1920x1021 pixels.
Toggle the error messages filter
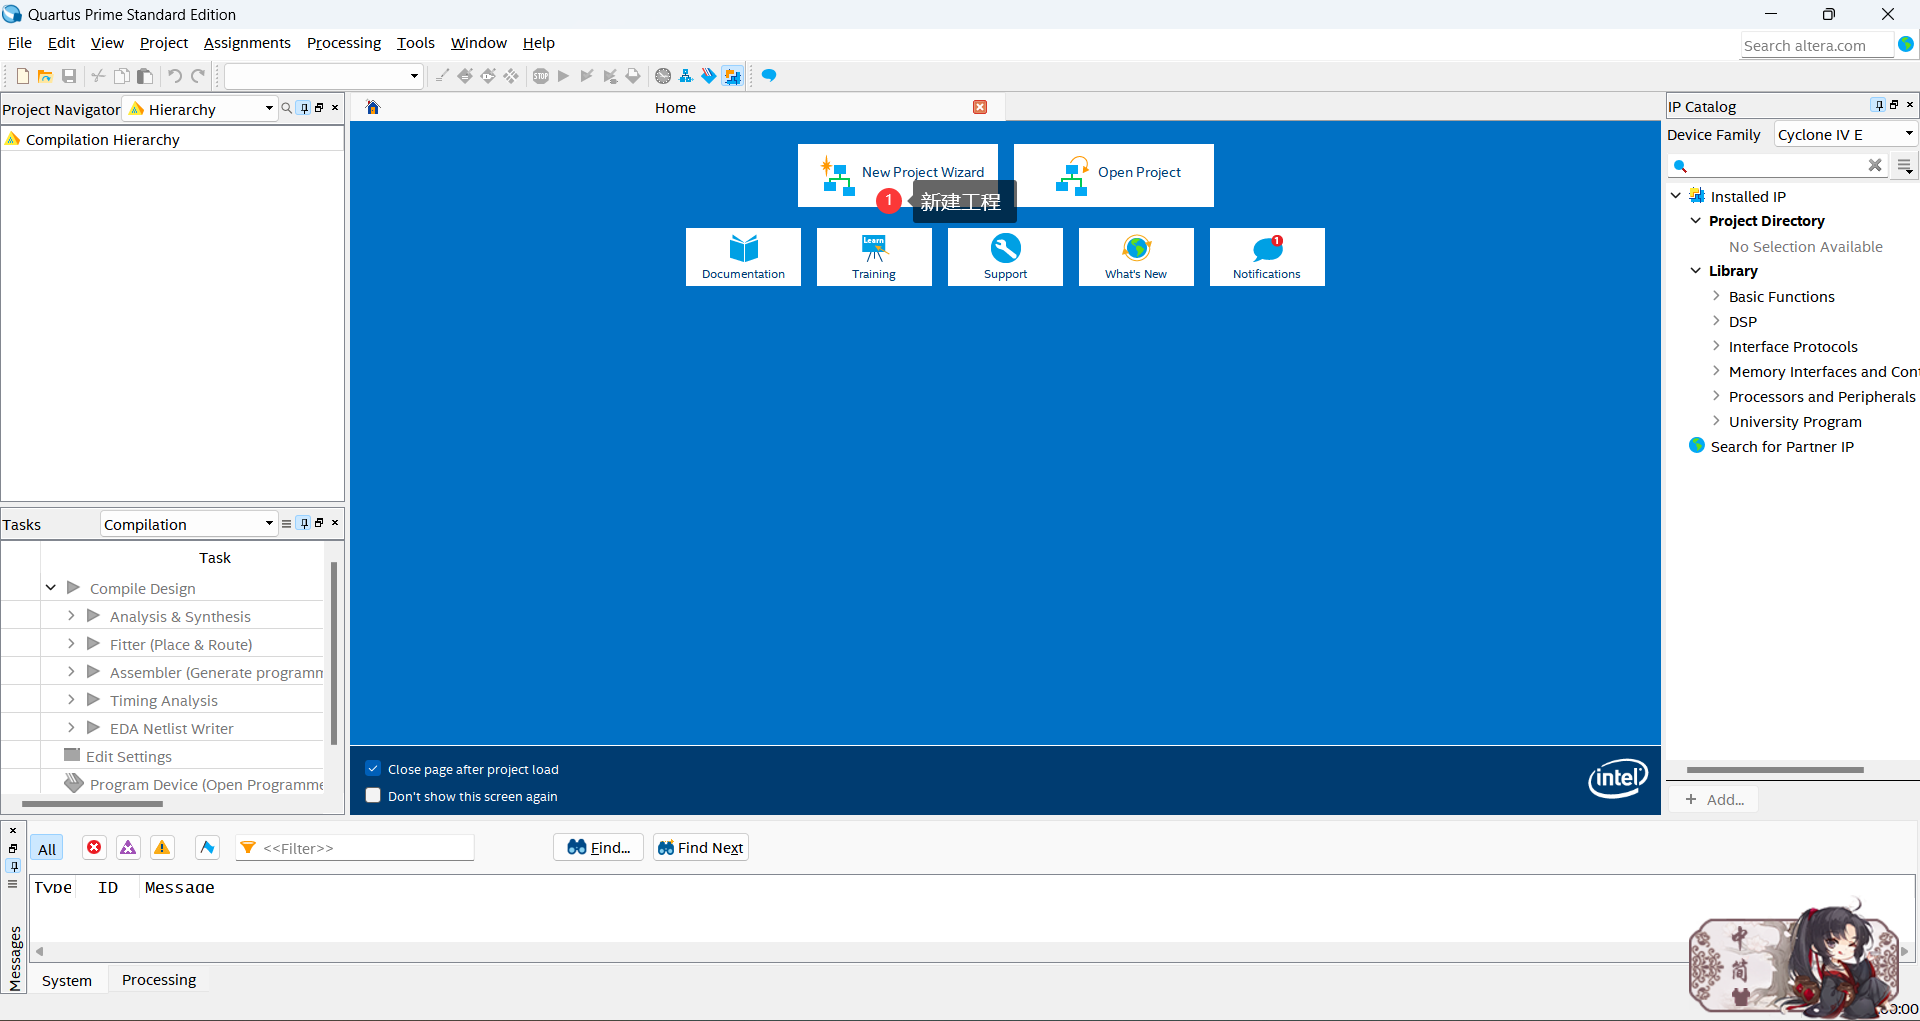pos(94,848)
